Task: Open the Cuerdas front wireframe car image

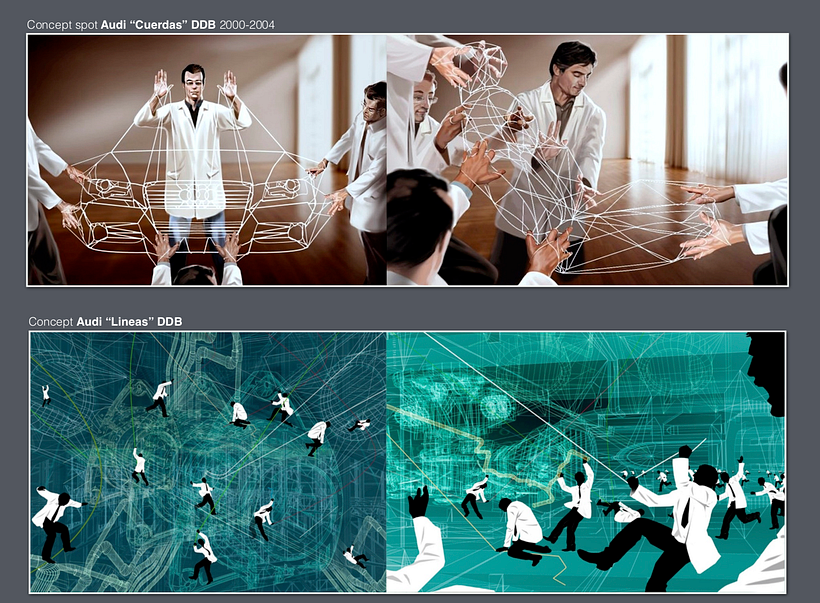Action: point(207,160)
